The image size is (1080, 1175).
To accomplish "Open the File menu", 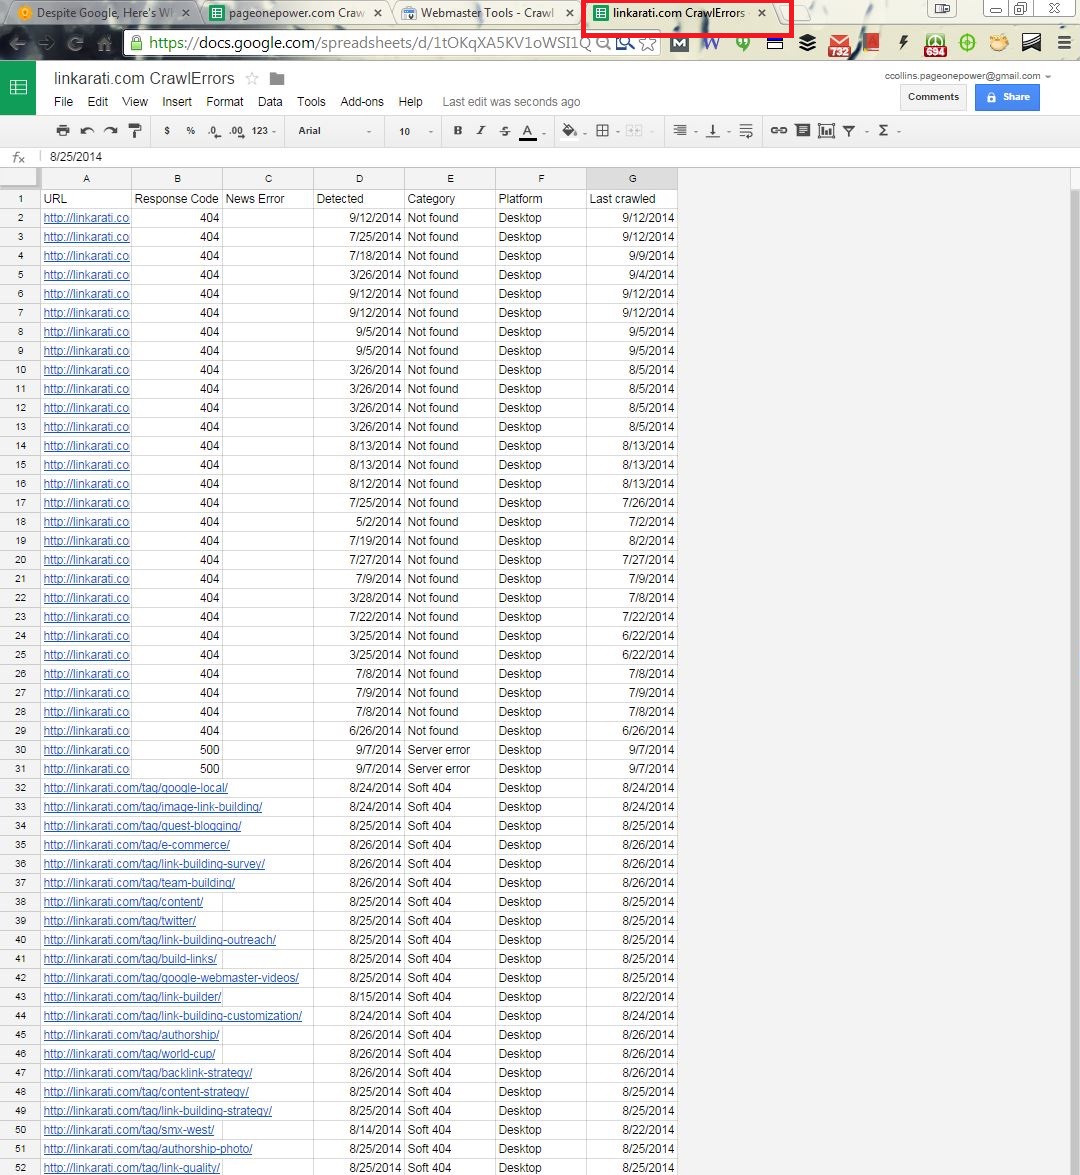I will [x=64, y=102].
